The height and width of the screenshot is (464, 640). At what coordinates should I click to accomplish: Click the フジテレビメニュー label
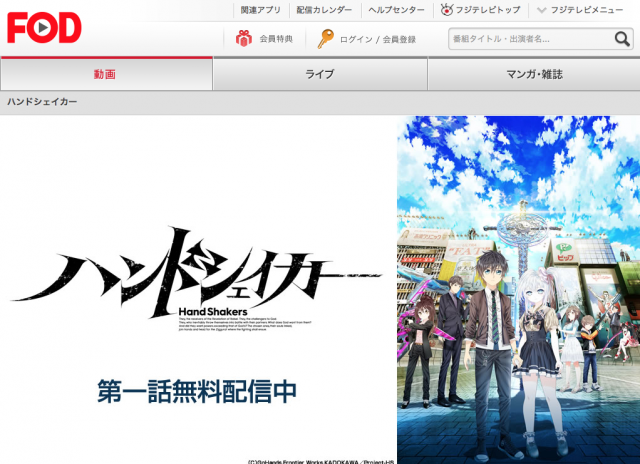(587, 10)
